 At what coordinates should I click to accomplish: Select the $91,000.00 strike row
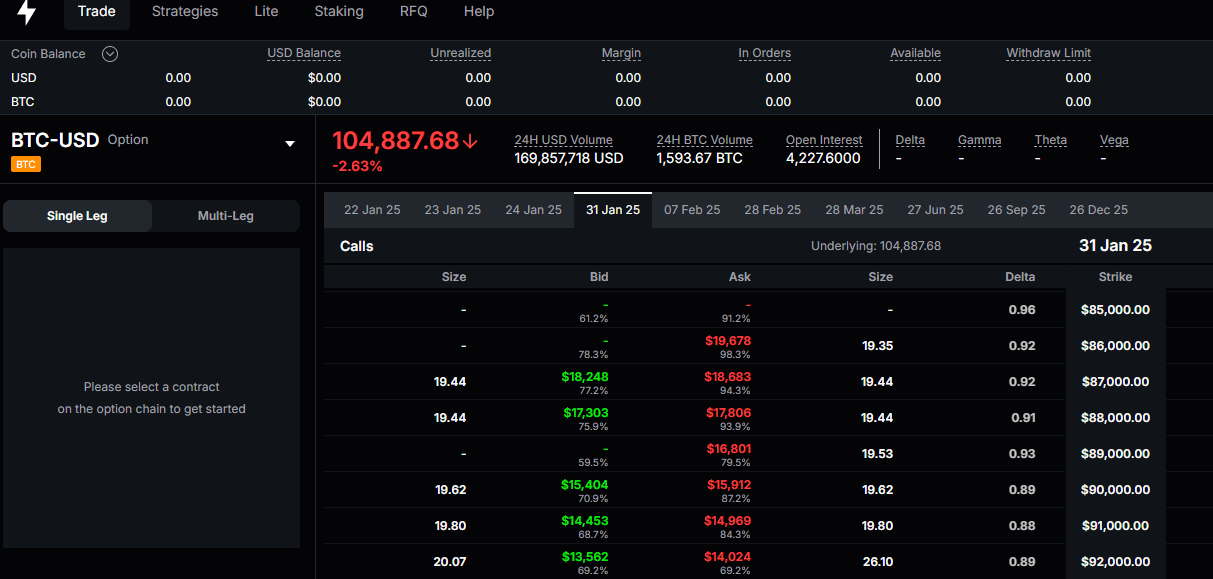point(1115,526)
